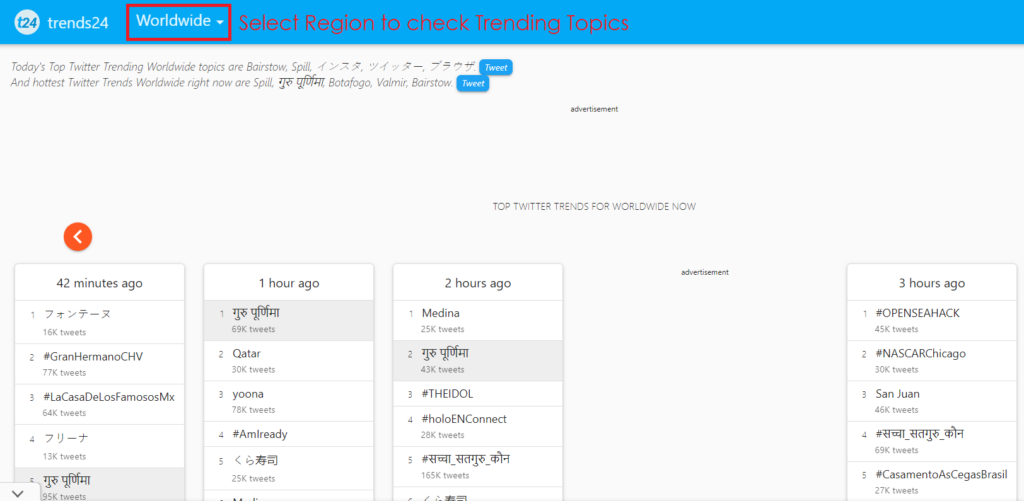Open Qatar trend
Viewport: 1024px width, 501px height.
[x=246, y=353]
